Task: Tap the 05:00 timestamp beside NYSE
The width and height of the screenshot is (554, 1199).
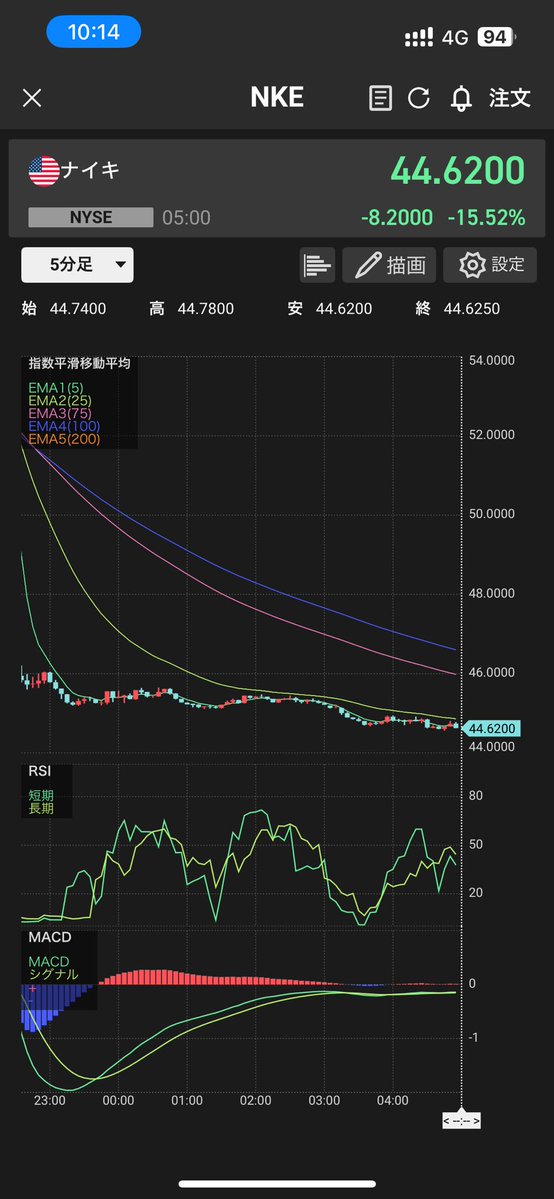Action: click(x=186, y=218)
